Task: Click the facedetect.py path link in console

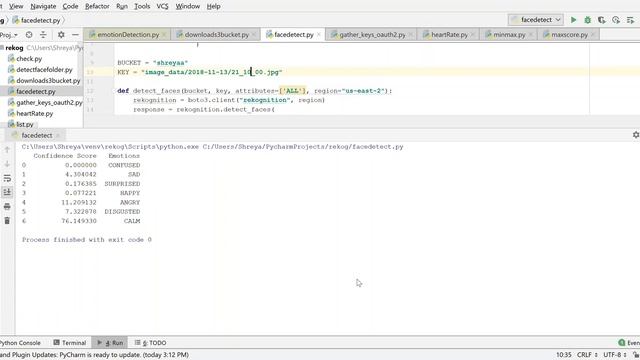Action: [303, 147]
